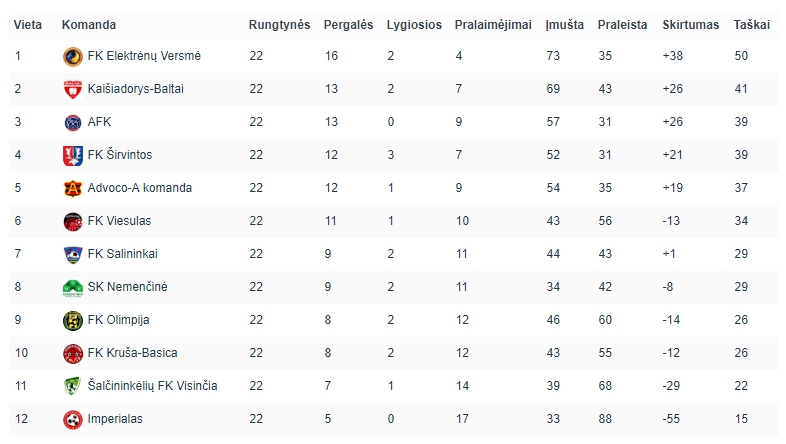
Task: Sort by the Pergalės column header
Action: click(348, 25)
